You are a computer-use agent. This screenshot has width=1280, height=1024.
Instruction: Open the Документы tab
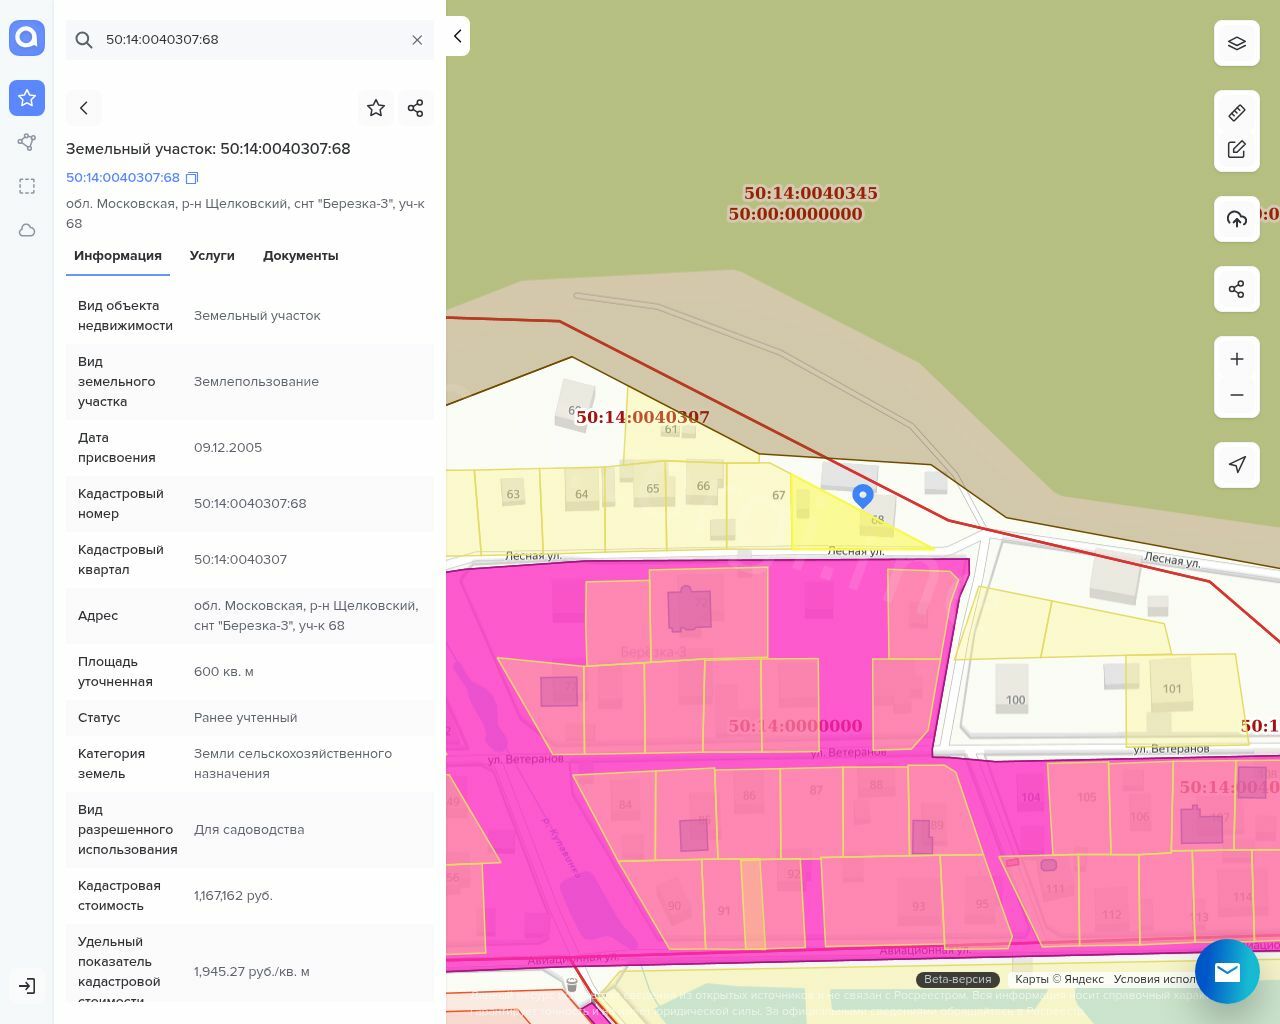coord(300,256)
